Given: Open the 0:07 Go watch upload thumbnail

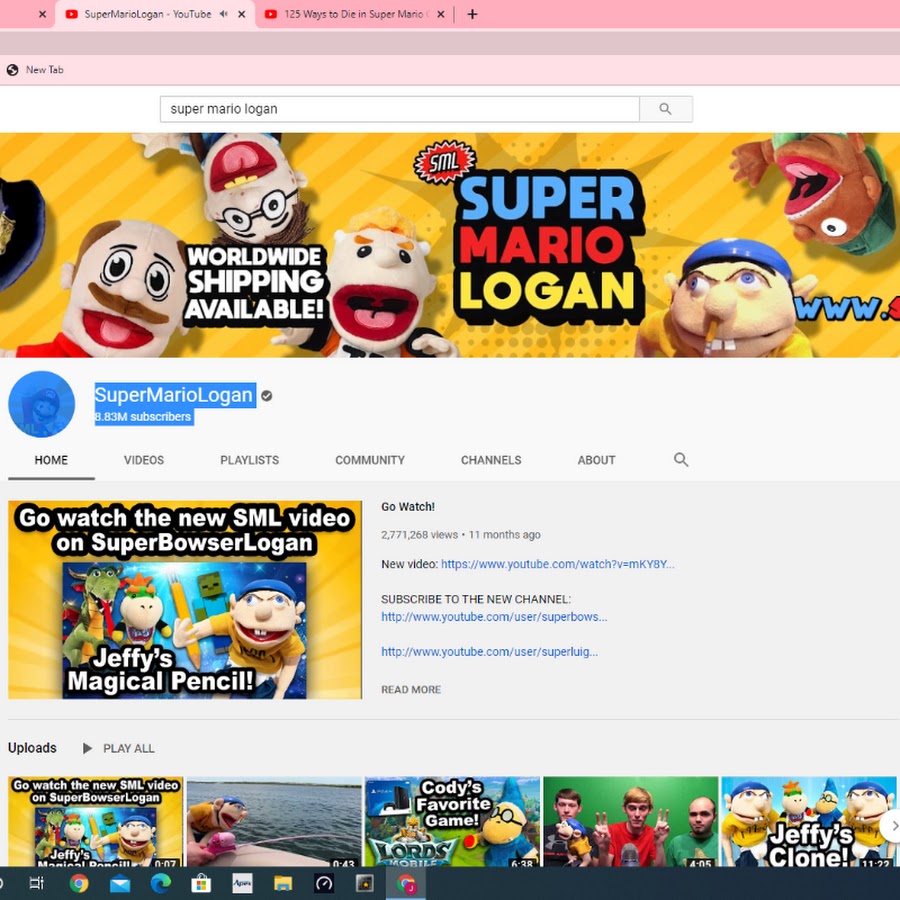Looking at the screenshot, I should pos(95,821).
